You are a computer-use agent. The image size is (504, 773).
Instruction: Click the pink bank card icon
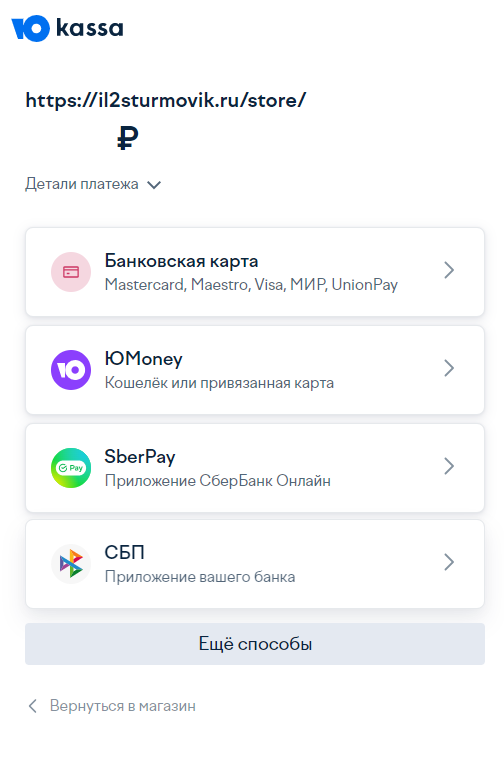[71, 272]
